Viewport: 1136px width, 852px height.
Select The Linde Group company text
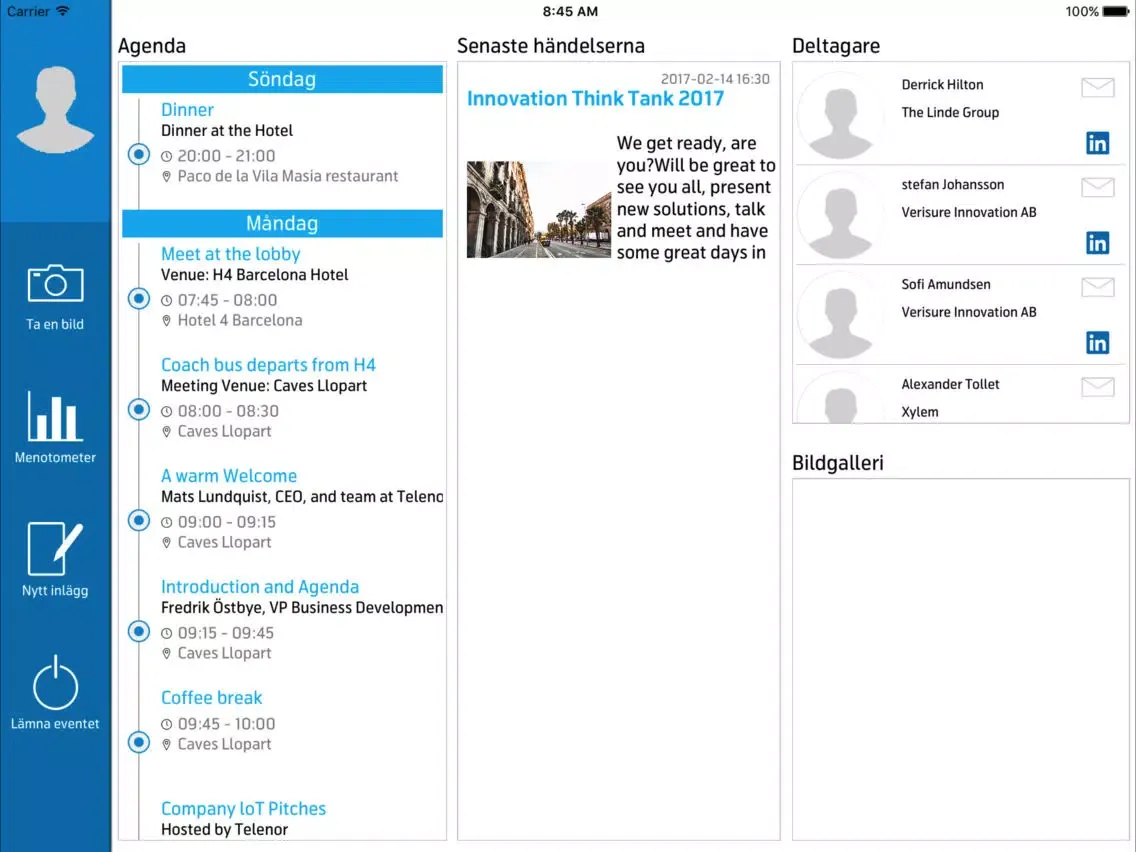point(950,112)
